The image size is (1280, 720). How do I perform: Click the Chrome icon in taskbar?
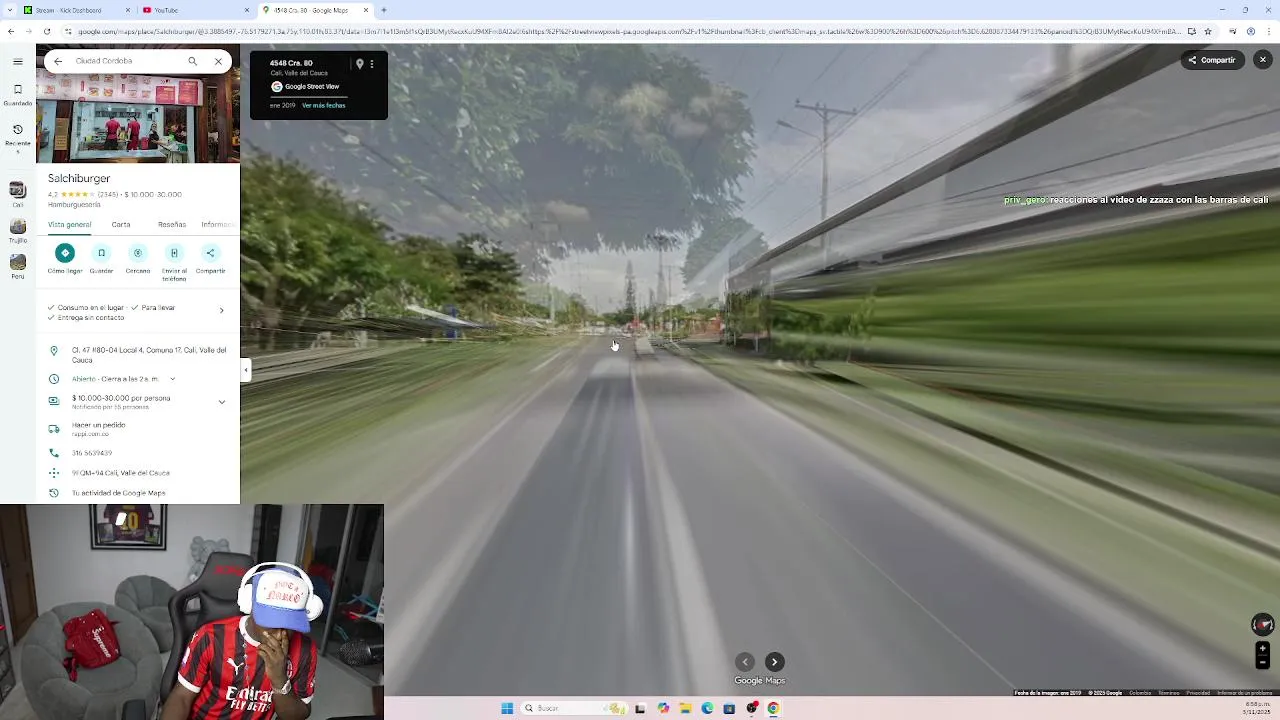click(x=773, y=708)
